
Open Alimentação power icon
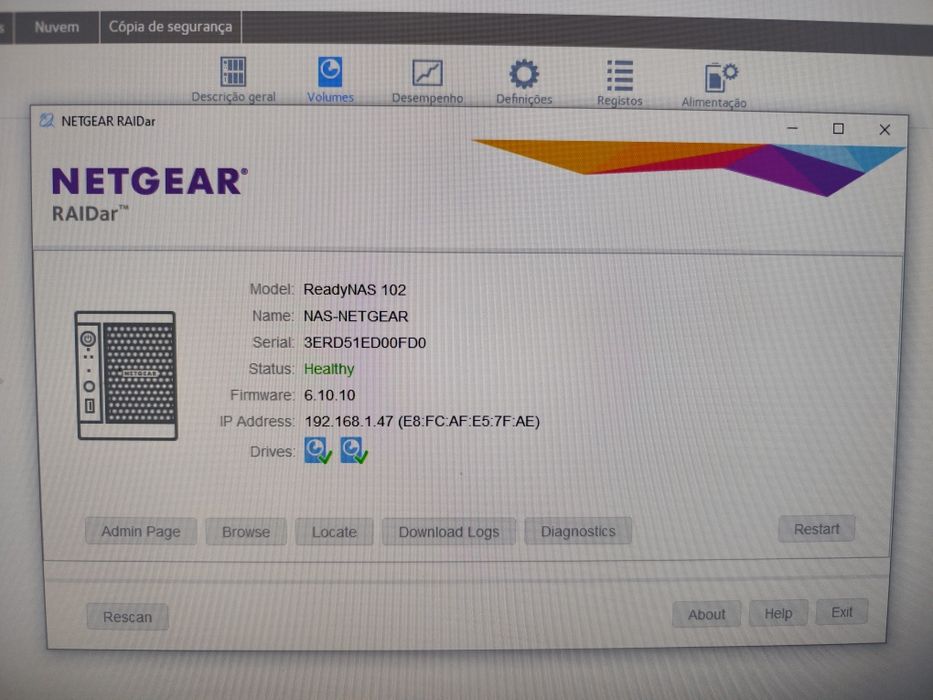tap(714, 85)
